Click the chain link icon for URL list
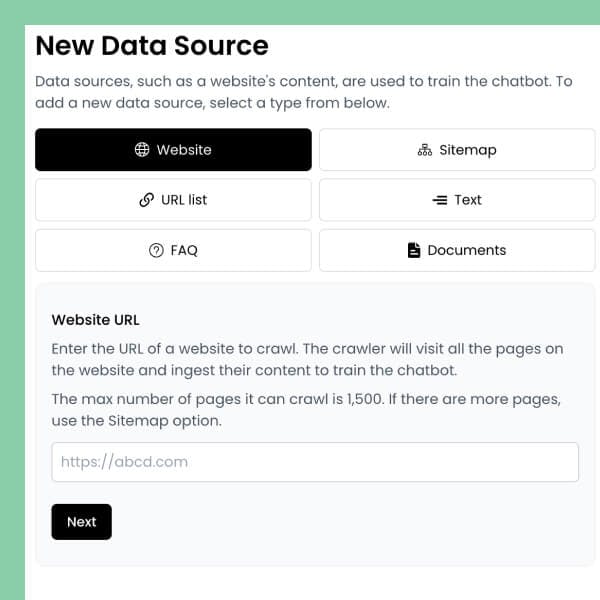The height and width of the screenshot is (600, 600). click(x=147, y=200)
